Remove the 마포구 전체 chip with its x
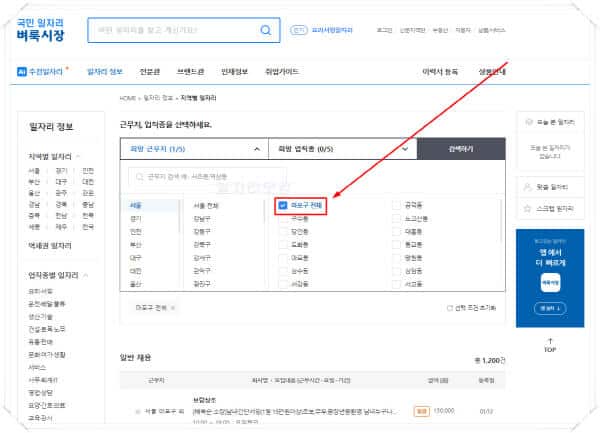The image size is (600, 433). click(x=173, y=308)
